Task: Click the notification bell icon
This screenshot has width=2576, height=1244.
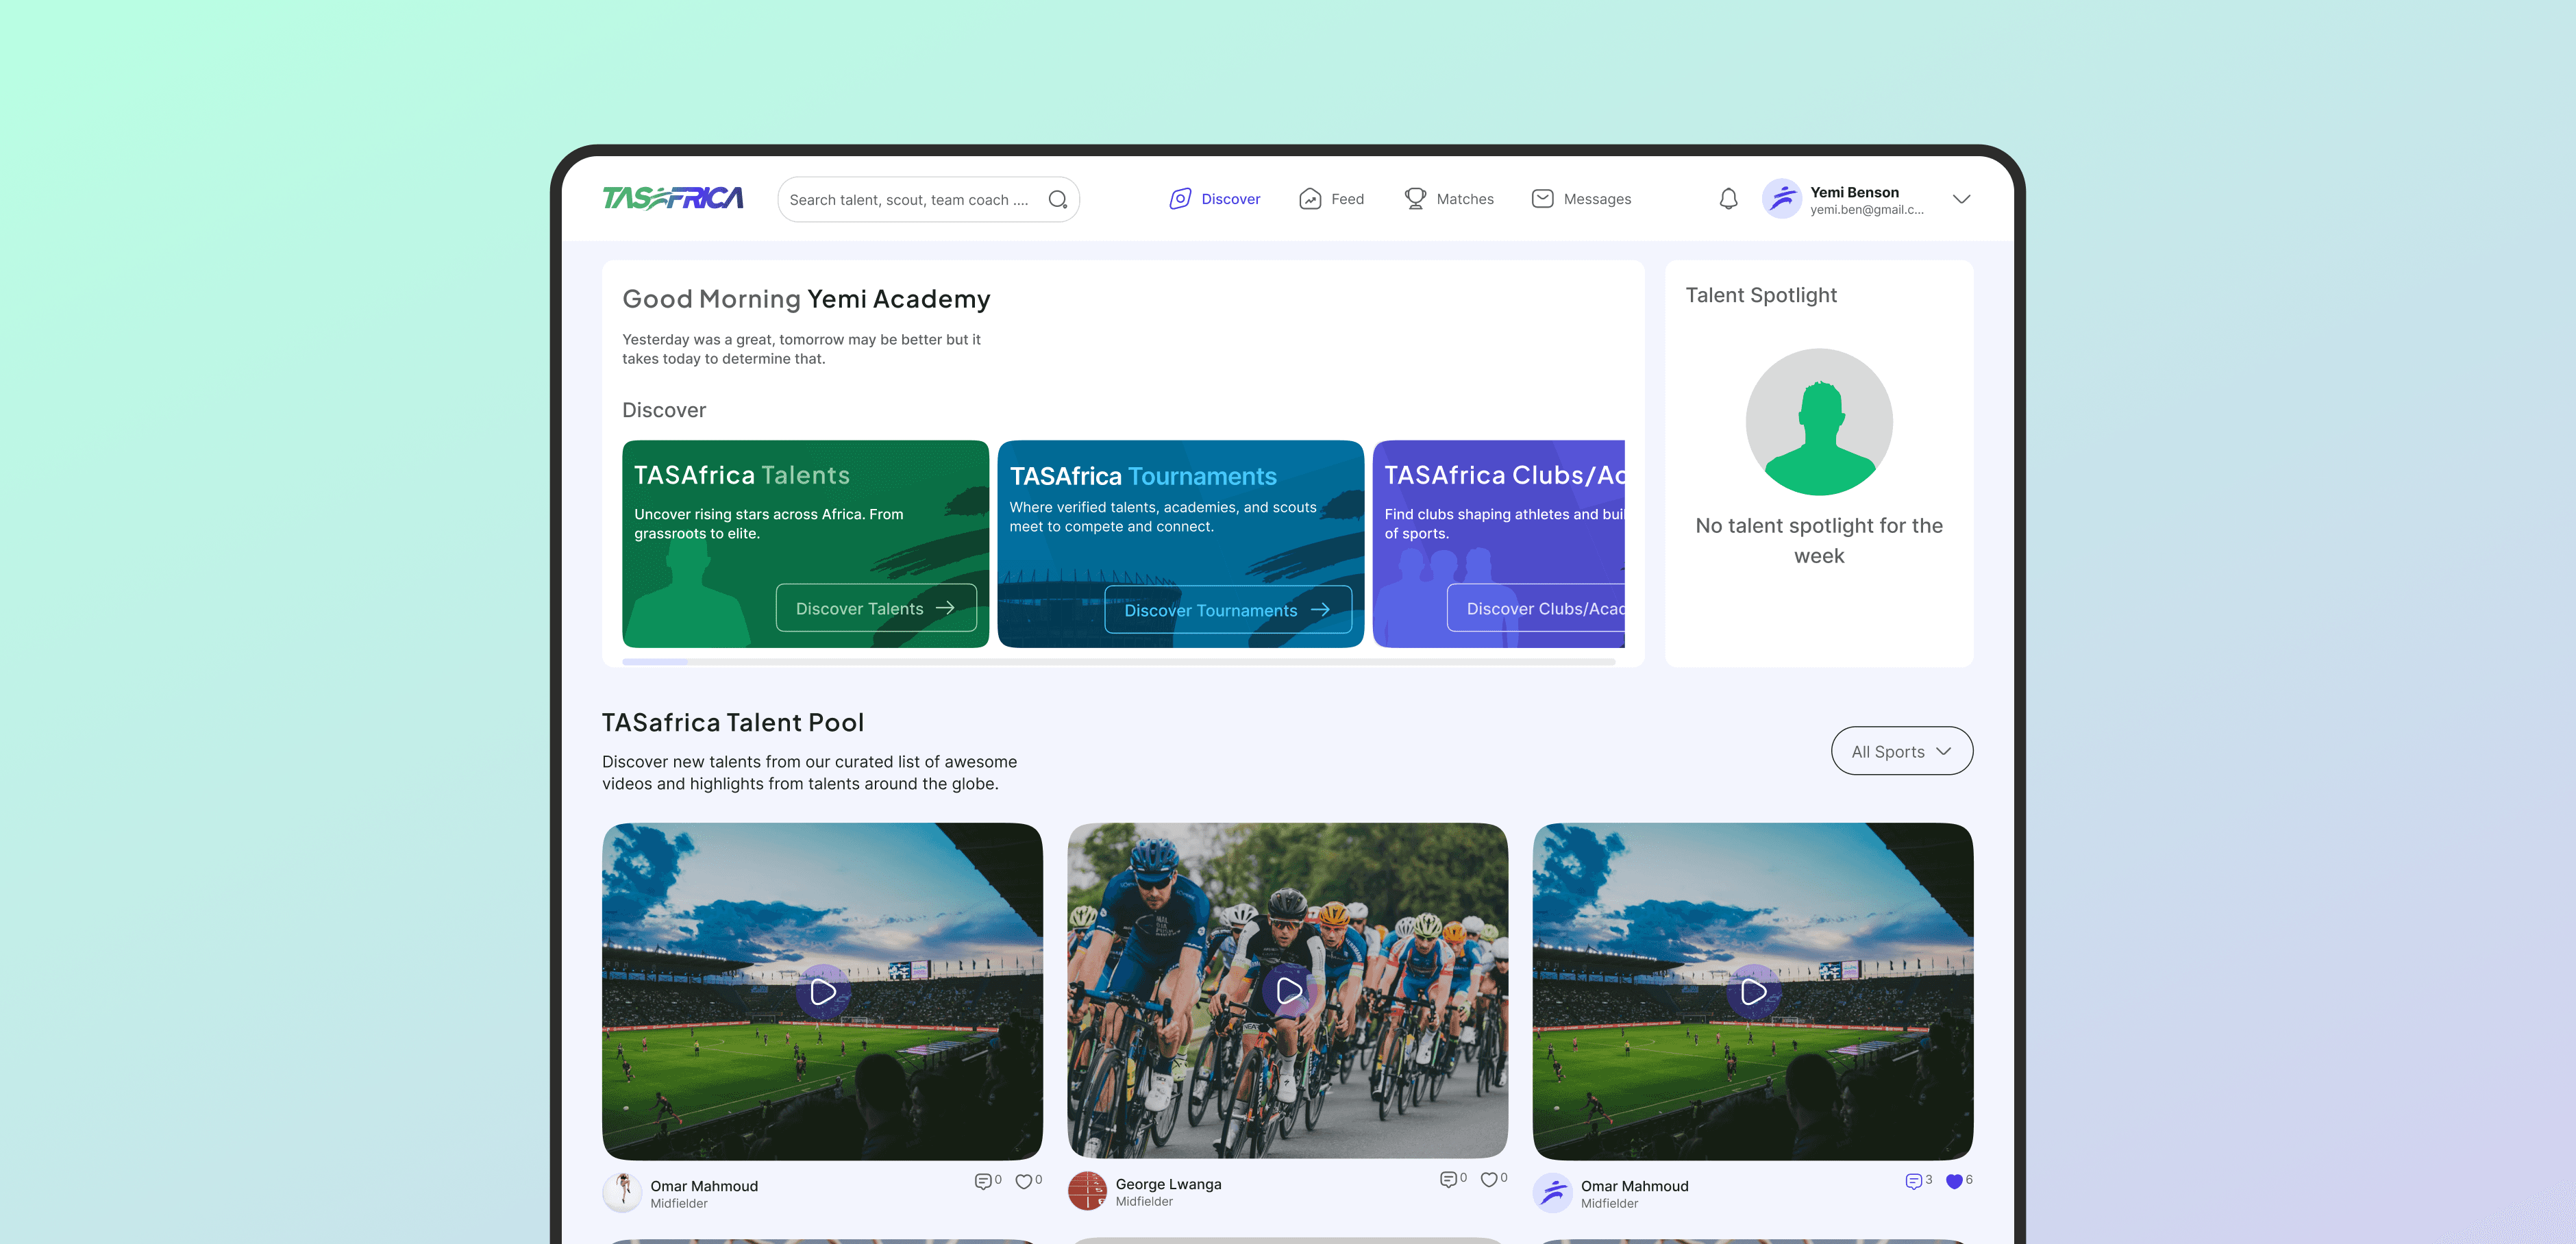Action: coord(1728,199)
